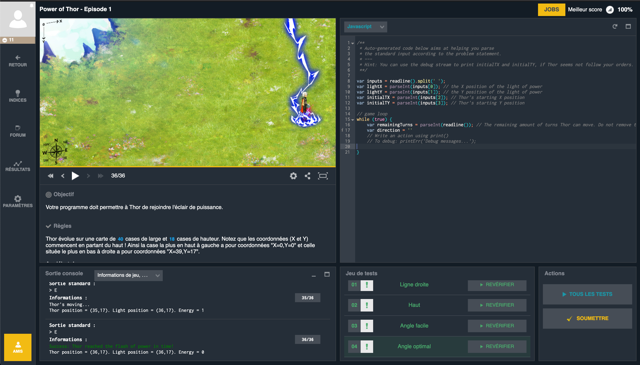Image resolution: width=640 pixels, height=365 pixels.
Task: Click the compass rose in game view
Action: (55, 151)
